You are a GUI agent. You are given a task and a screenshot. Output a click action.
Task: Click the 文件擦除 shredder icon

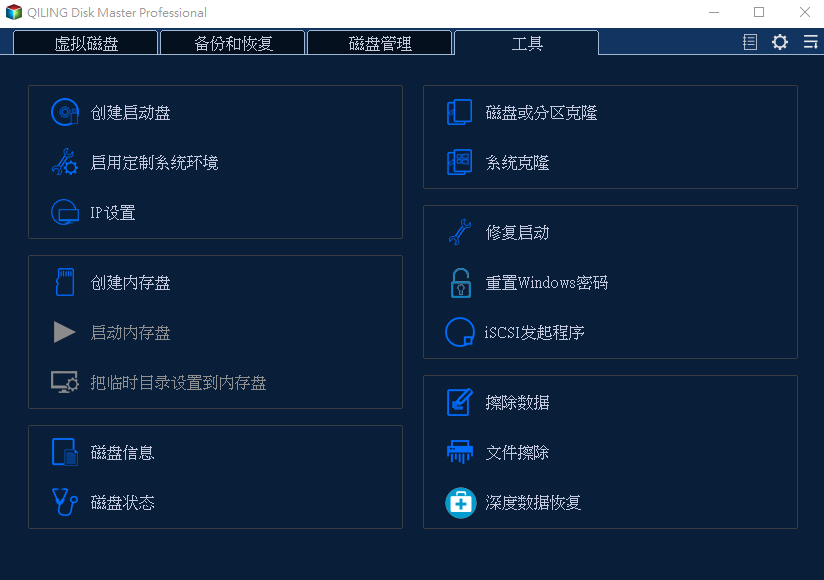click(460, 452)
